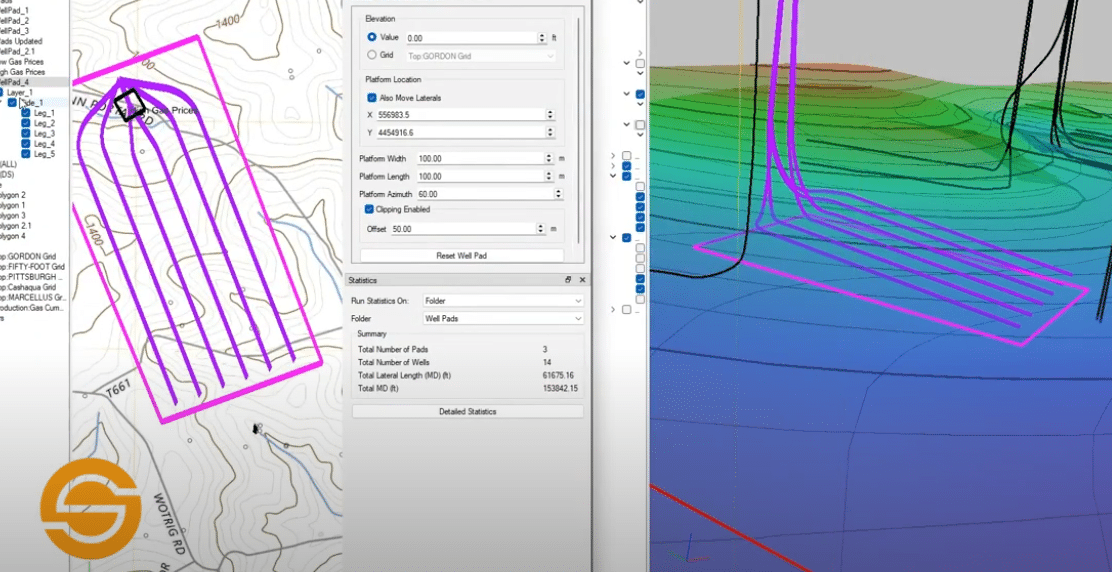
Task: Select WellPad_3 in the tree
Action: [14, 31]
